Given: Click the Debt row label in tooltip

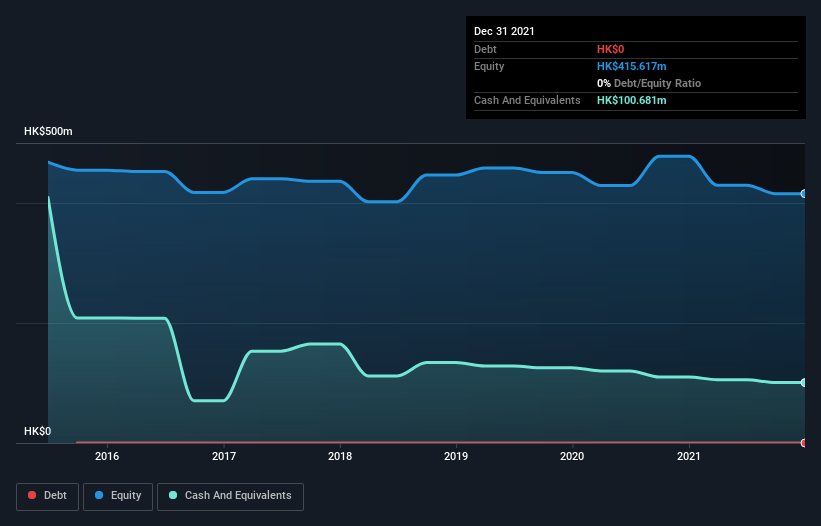Looking at the screenshot, I should [485, 49].
